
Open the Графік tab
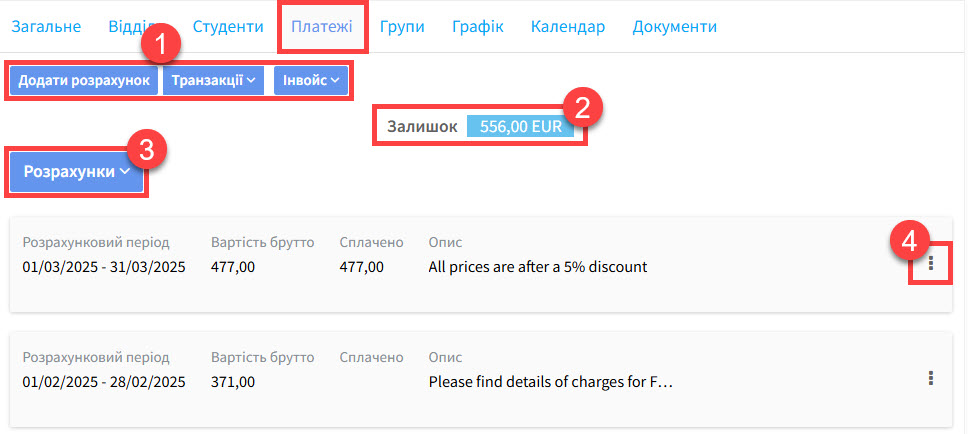tap(477, 26)
